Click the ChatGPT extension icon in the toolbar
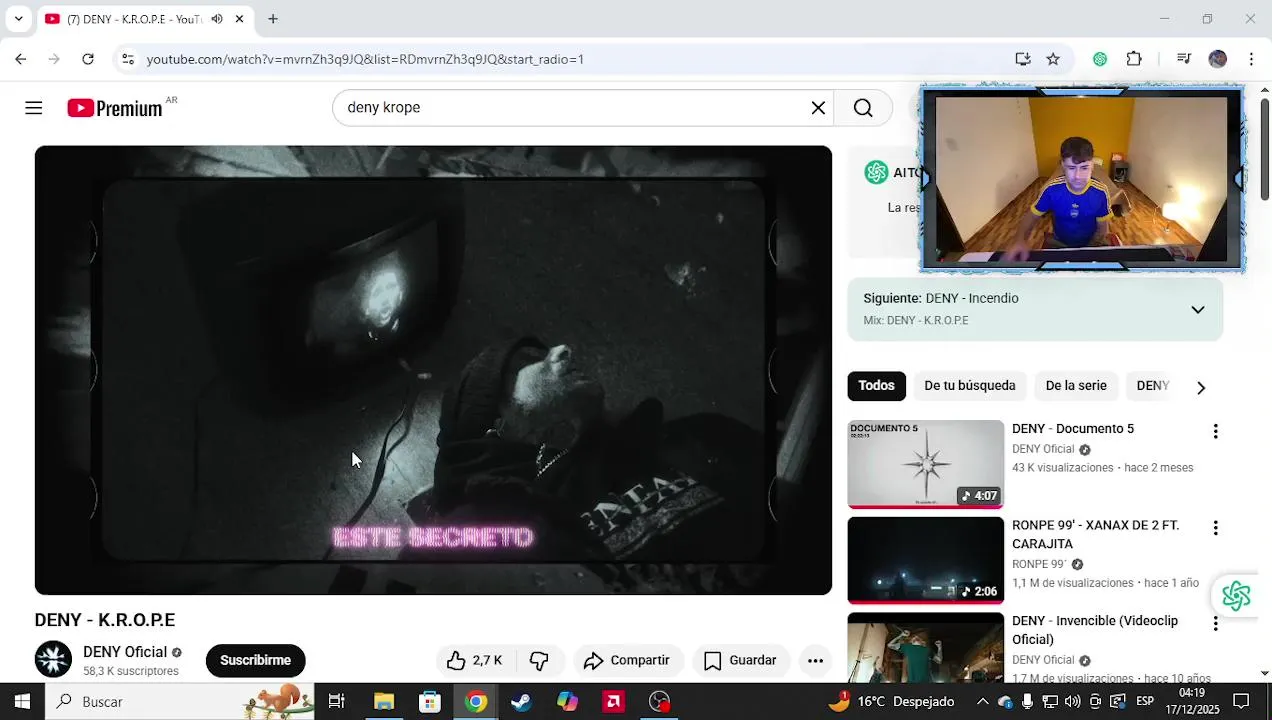 tap(1100, 59)
